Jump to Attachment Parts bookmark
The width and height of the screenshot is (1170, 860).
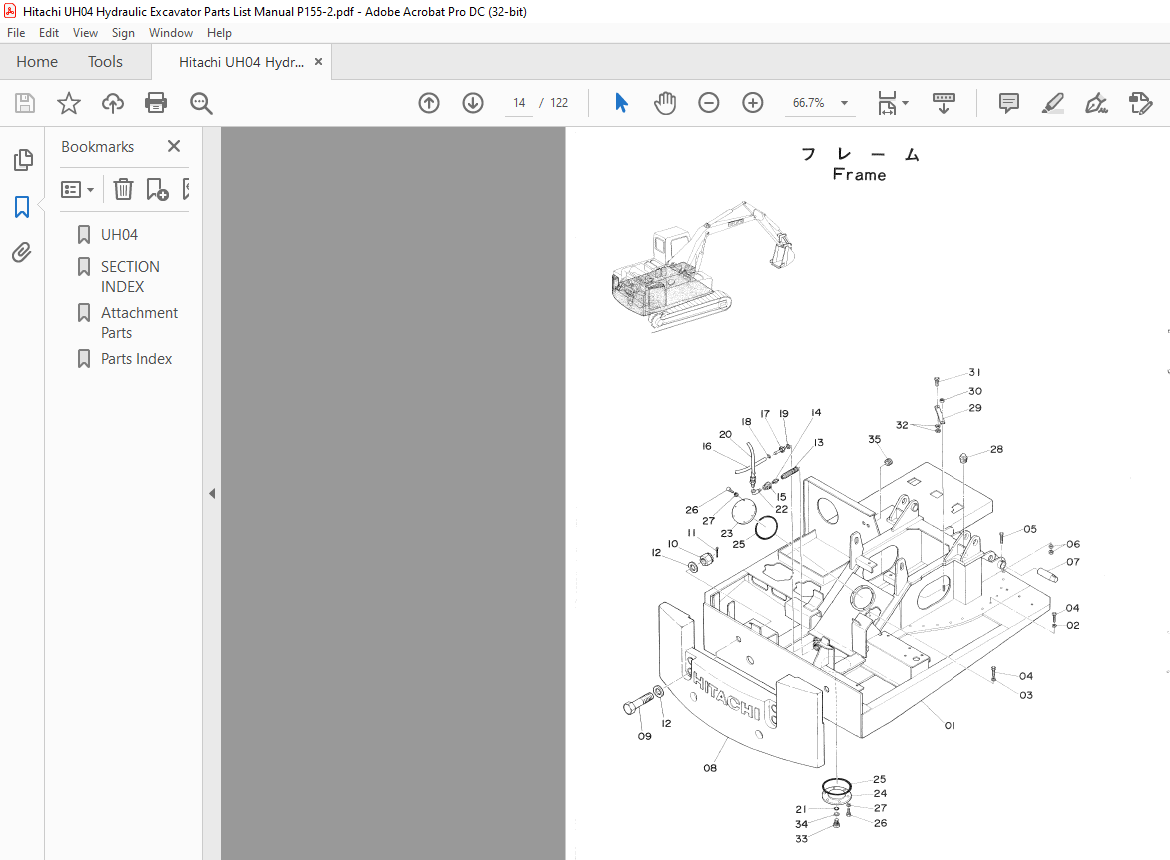point(140,323)
